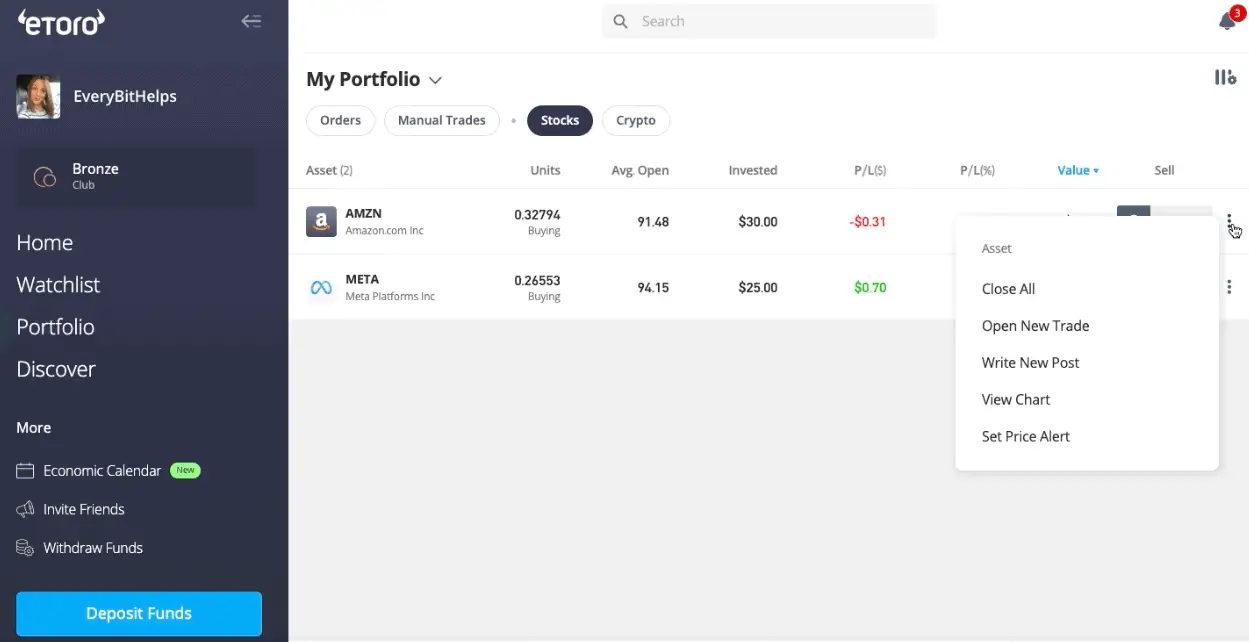The height and width of the screenshot is (642, 1249).
Task: Click the META ticker name
Action: click(x=362, y=279)
